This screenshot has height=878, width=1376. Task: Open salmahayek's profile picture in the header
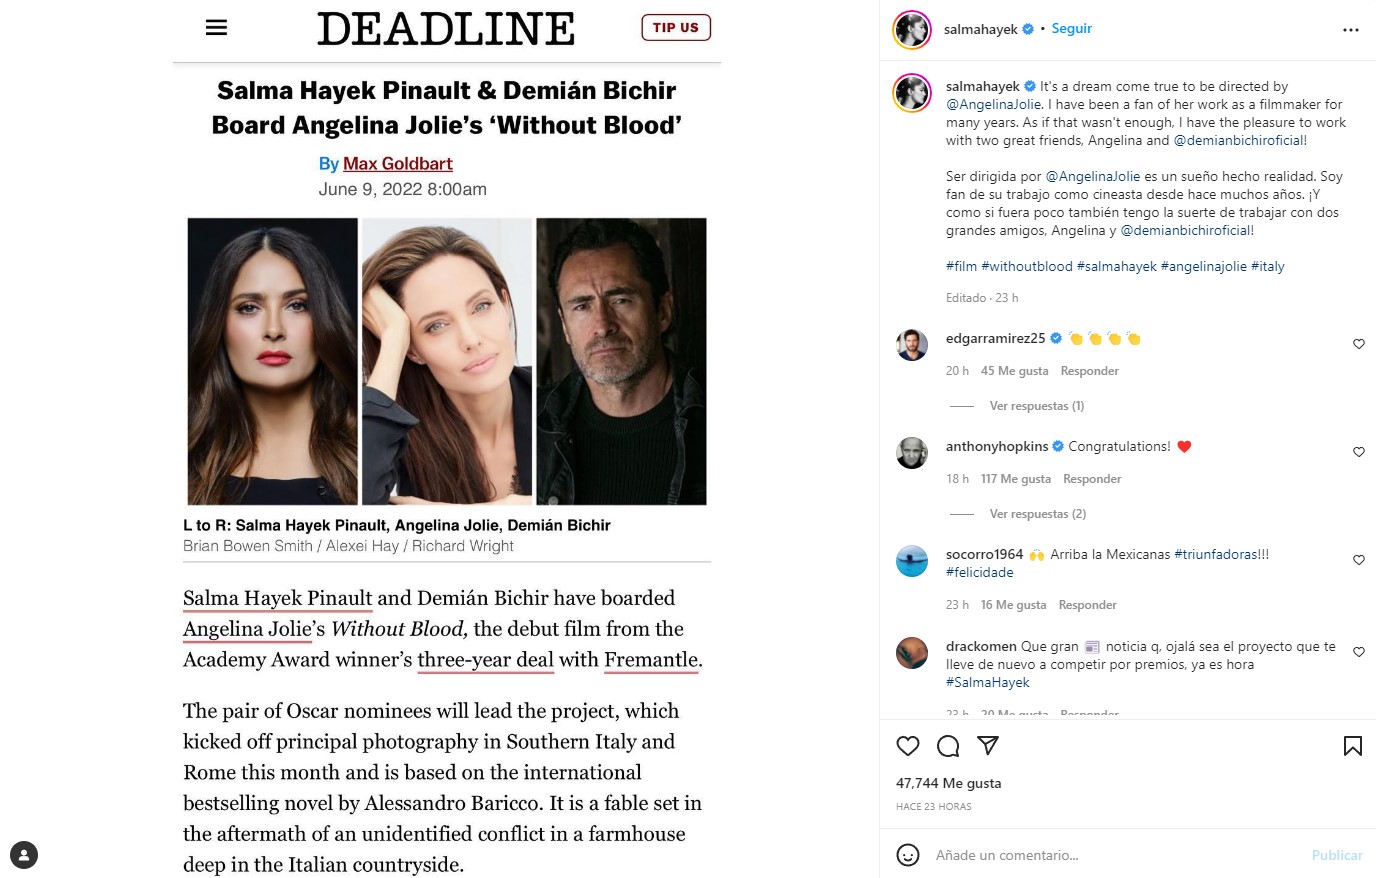pyautogui.click(x=912, y=30)
